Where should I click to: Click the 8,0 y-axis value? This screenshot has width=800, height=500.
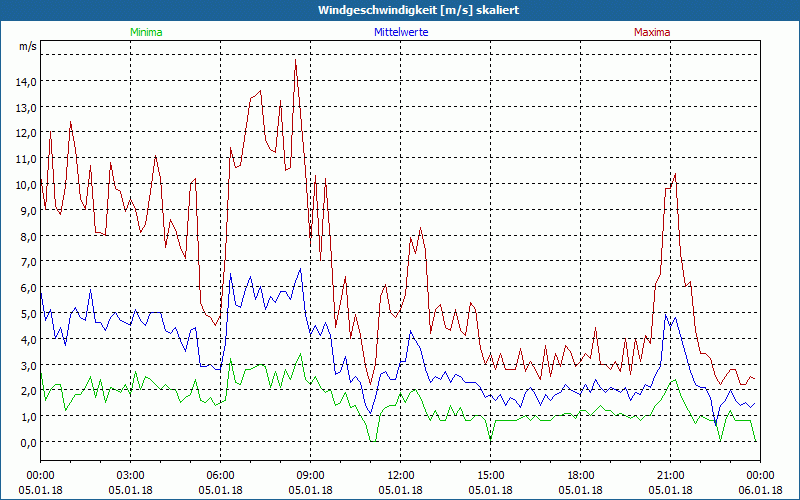click(30, 236)
